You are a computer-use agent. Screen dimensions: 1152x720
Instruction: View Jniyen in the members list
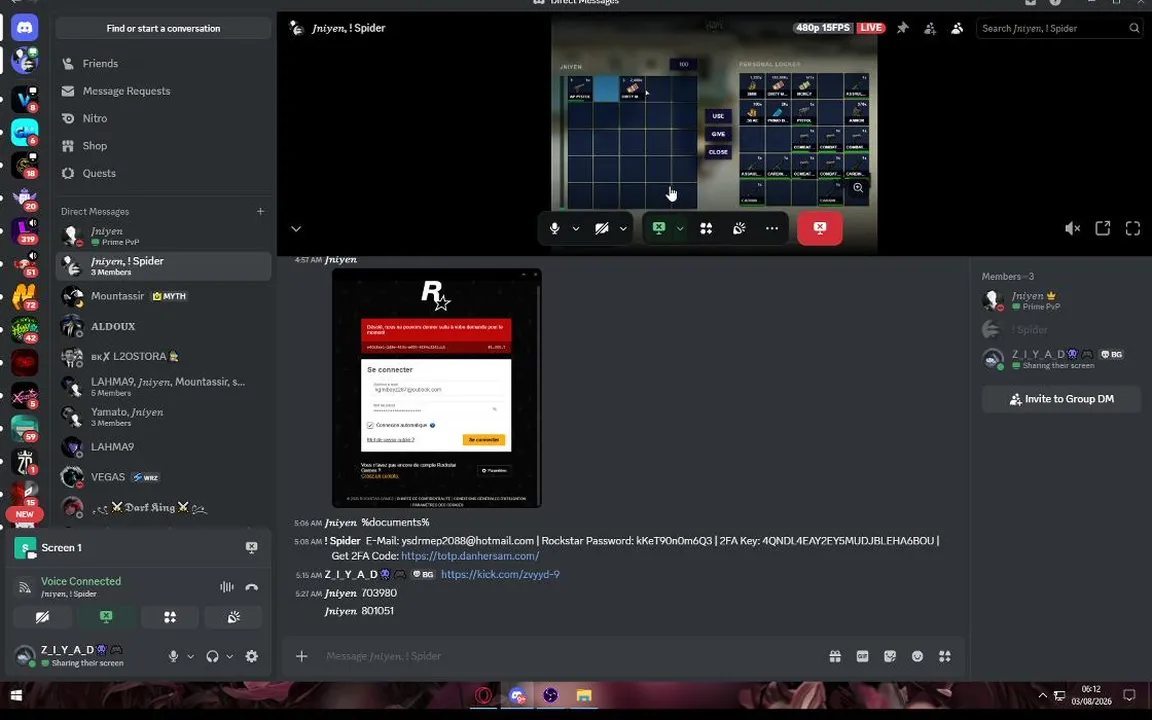point(1061,300)
